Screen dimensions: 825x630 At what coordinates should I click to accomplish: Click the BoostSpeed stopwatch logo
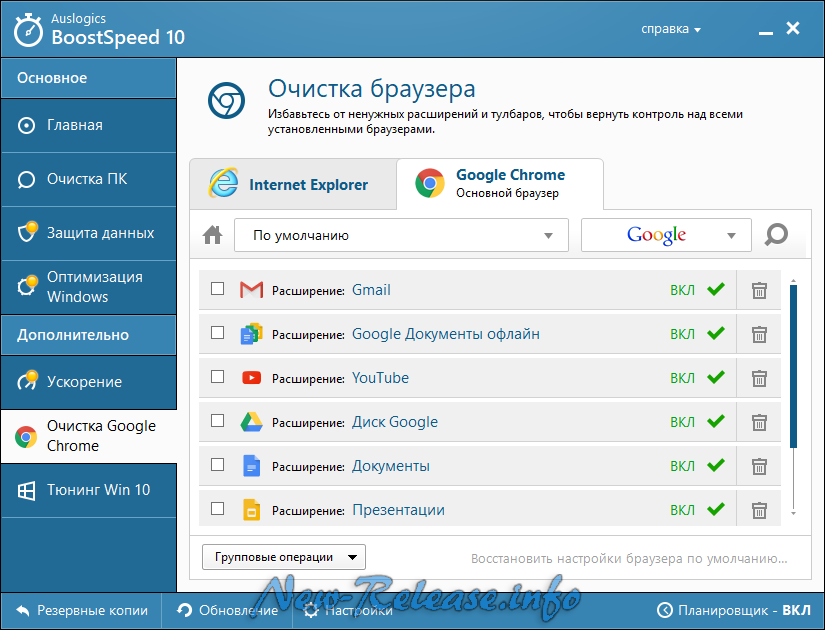click(x=28, y=29)
